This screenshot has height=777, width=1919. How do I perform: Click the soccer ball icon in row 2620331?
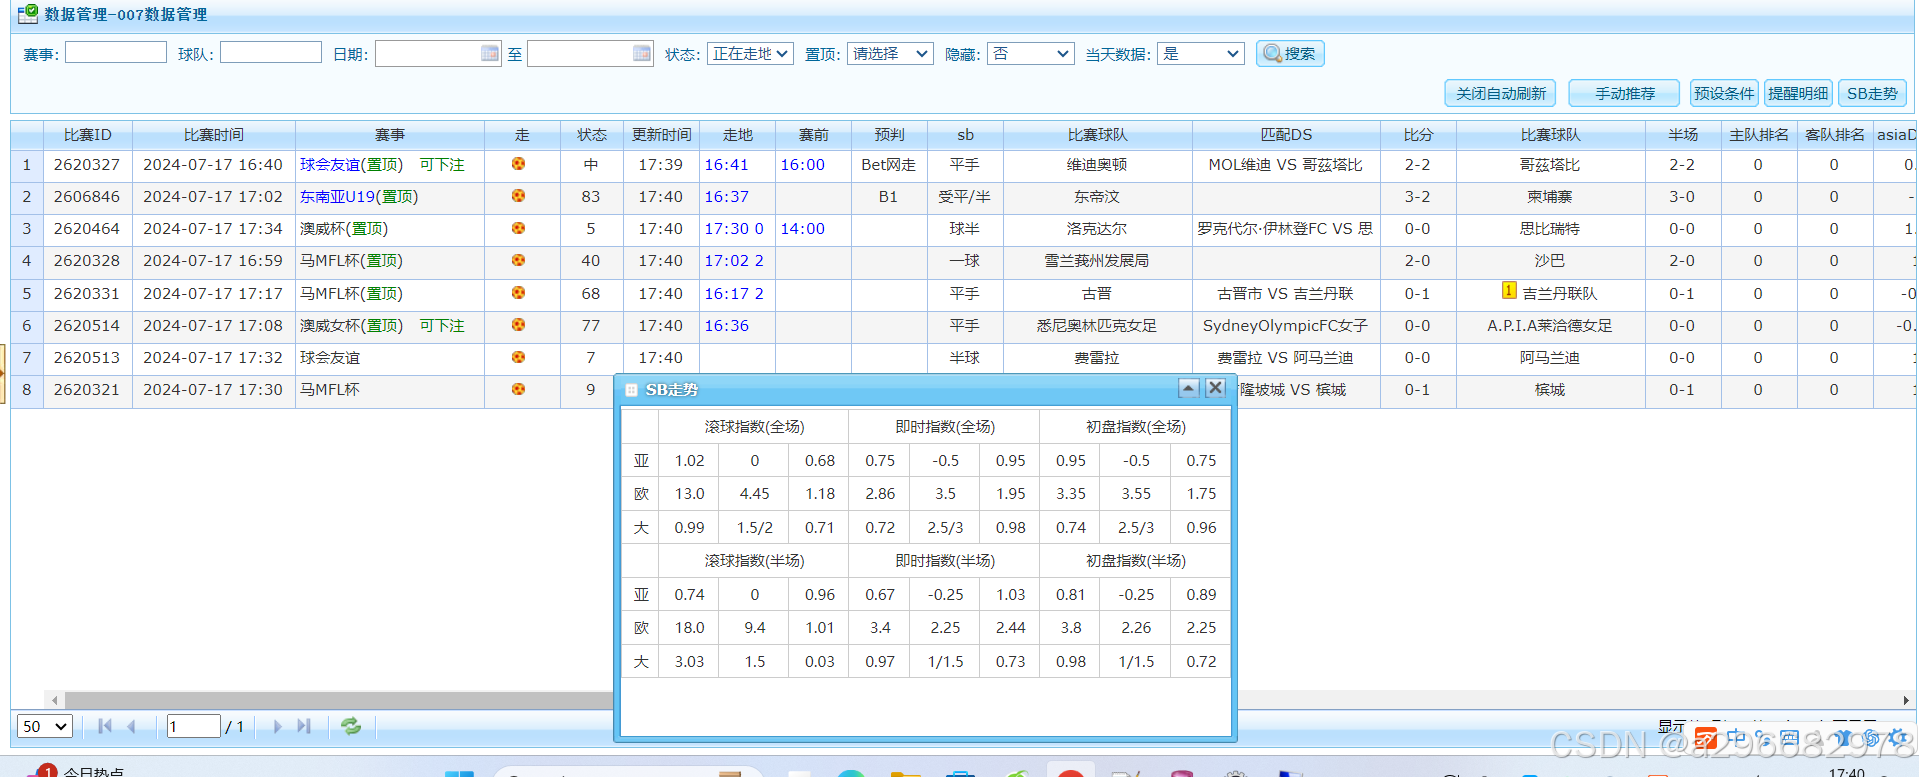tap(518, 293)
